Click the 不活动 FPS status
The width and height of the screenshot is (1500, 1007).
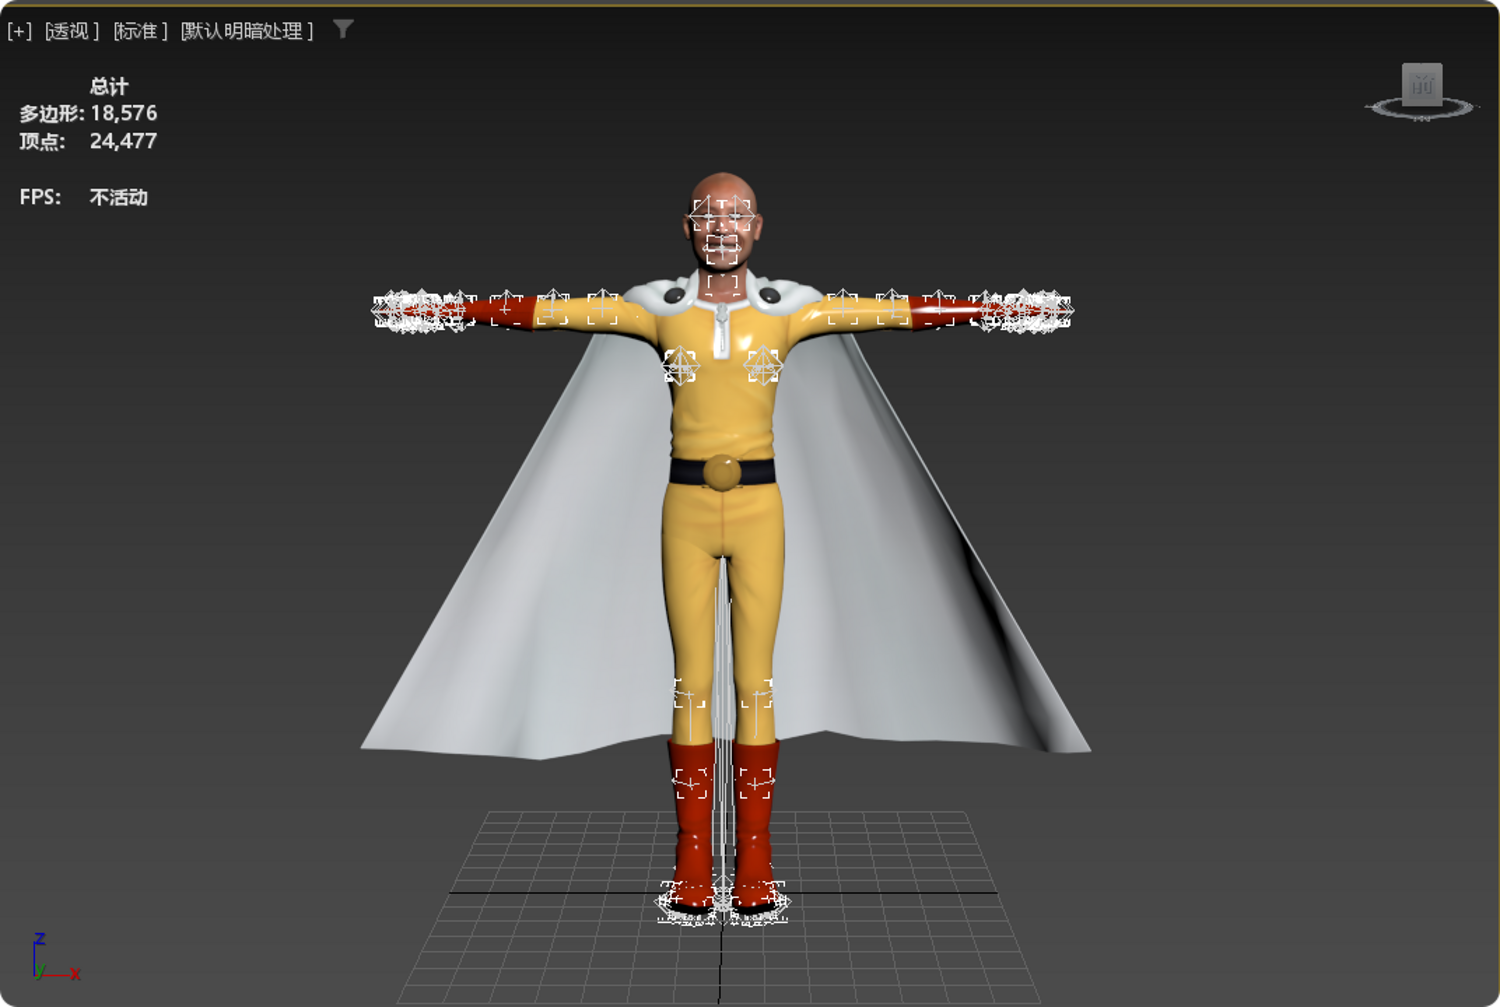pyautogui.click(x=119, y=197)
